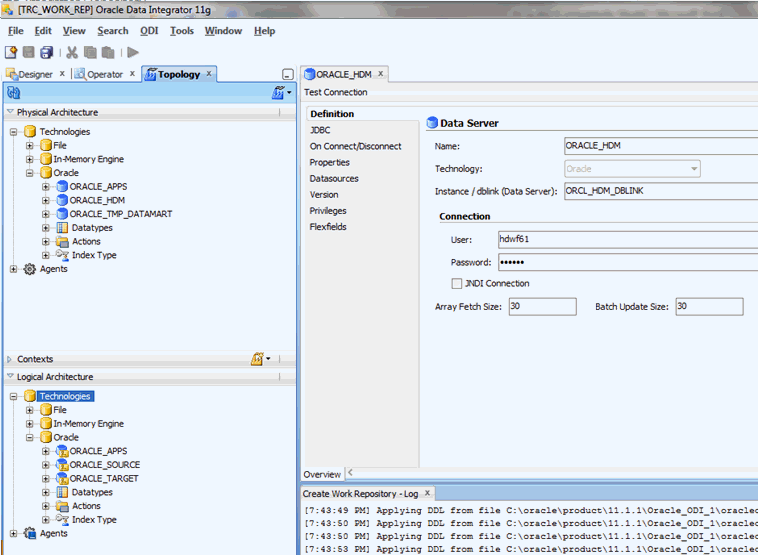Expand the ORACLE_HDM node in Physical Architecture
The height and width of the screenshot is (555, 758).
point(45,200)
